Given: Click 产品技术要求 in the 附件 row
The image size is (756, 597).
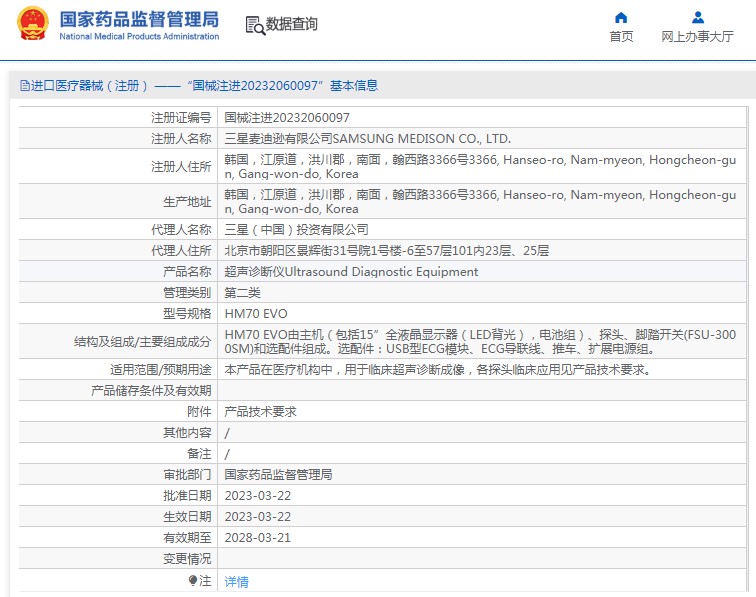Looking at the screenshot, I should [260, 411].
